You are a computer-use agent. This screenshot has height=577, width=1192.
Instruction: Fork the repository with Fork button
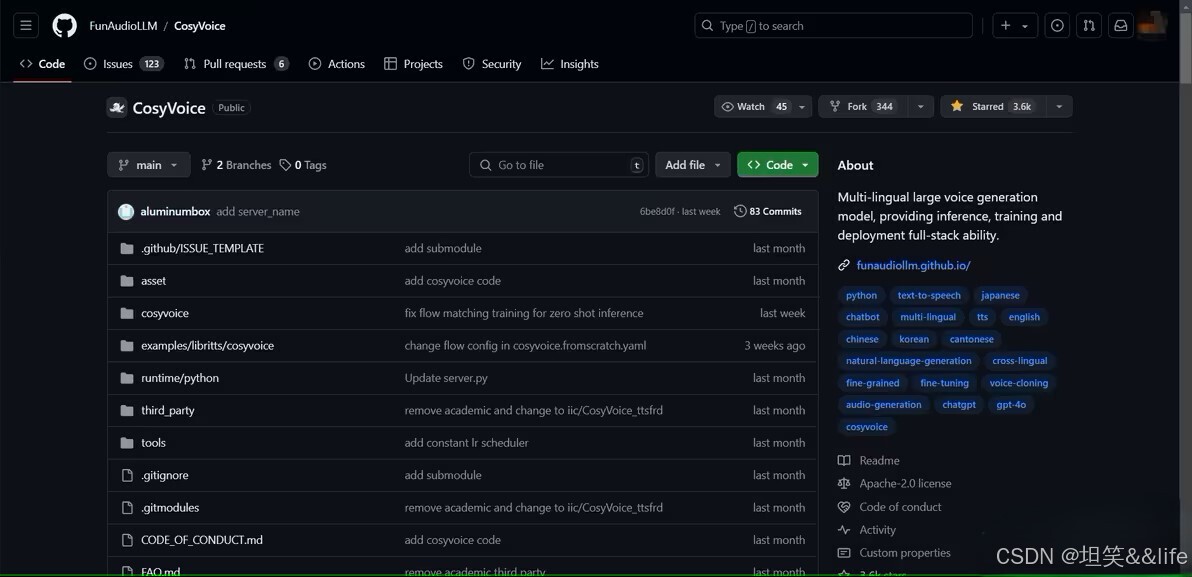click(863, 106)
